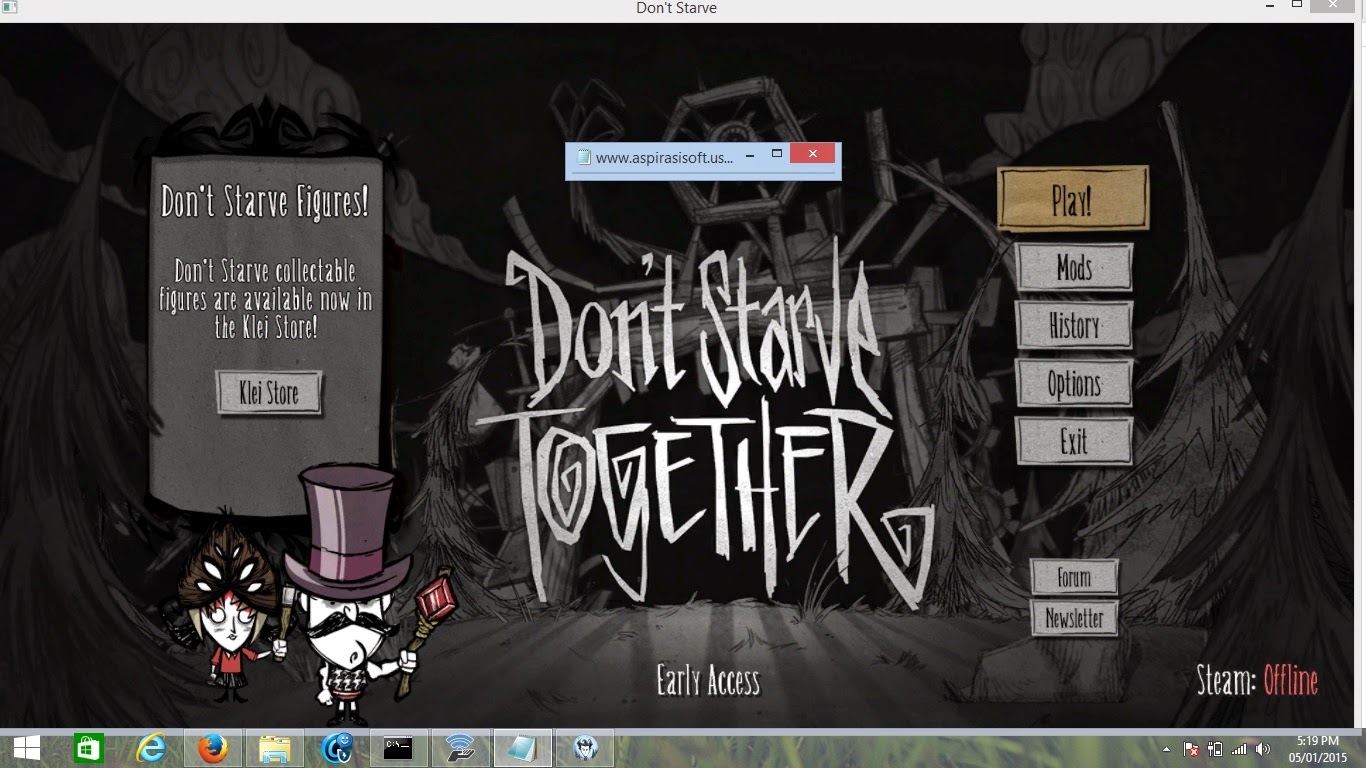This screenshot has width=1366, height=768.
Task: Select Options from the game menu
Action: 1074,383
